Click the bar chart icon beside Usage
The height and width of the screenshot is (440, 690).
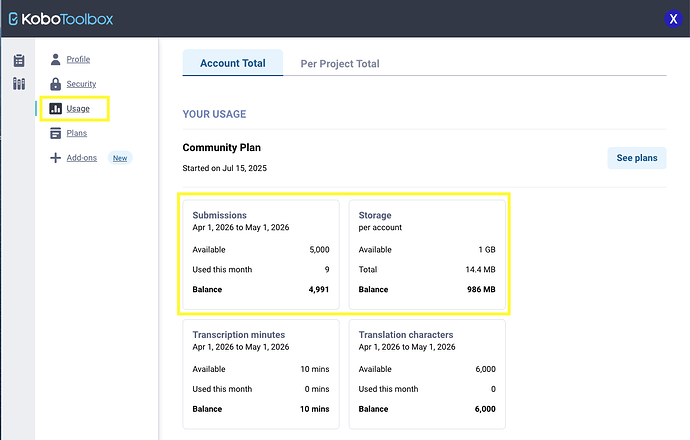tap(56, 108)
